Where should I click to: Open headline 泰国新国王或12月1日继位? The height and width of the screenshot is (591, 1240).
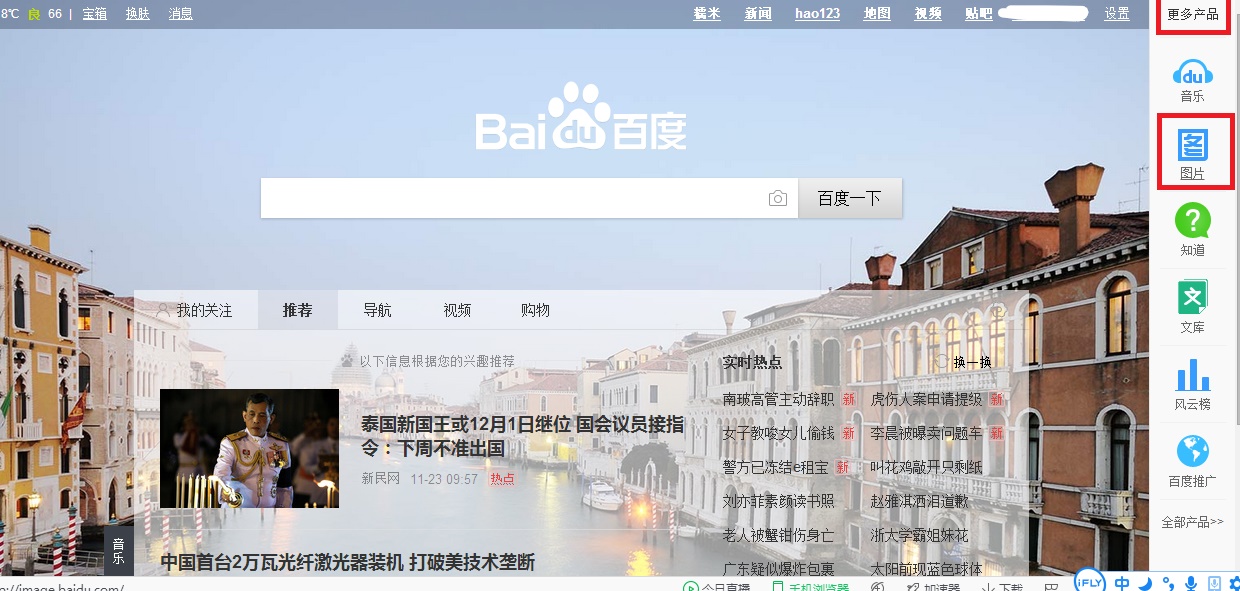pos(523,436)
